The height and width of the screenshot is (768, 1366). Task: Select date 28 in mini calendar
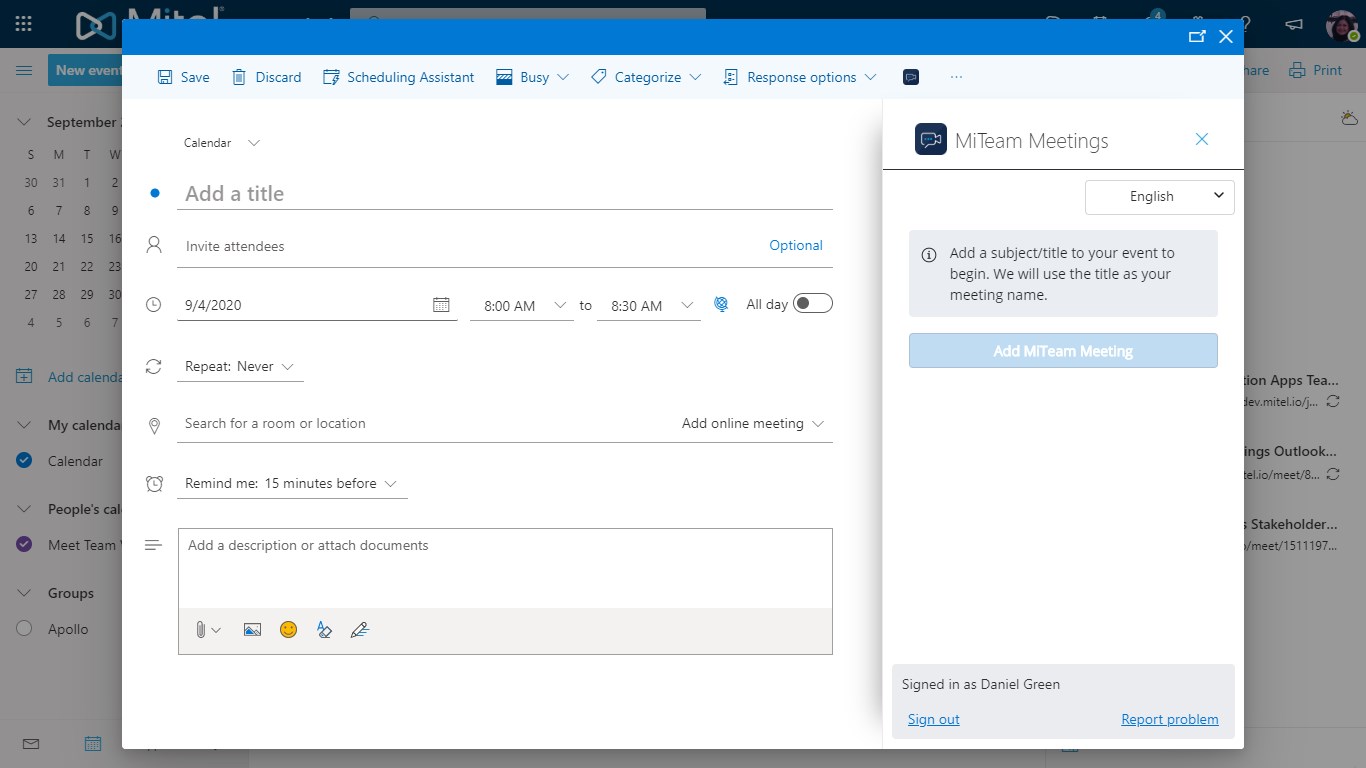click(x=59, y=295)
